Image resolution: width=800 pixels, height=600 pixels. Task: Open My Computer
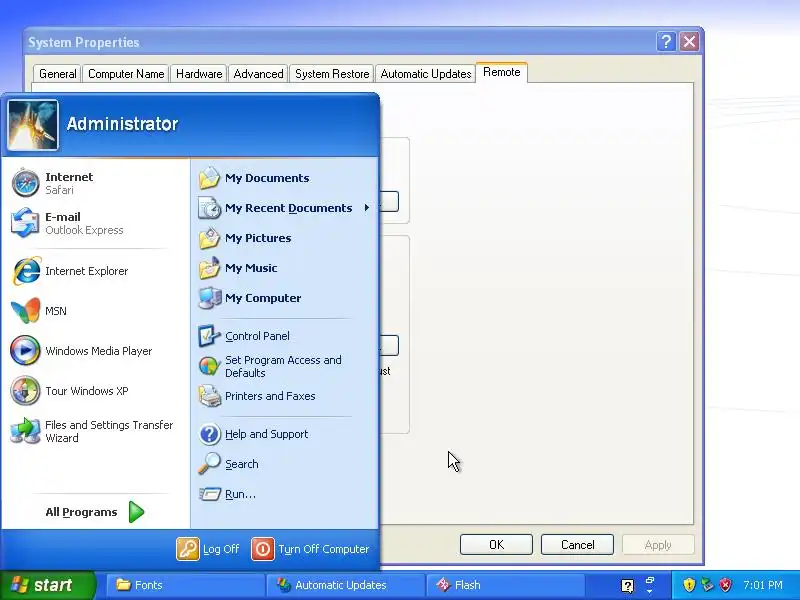tap(284, 298)
